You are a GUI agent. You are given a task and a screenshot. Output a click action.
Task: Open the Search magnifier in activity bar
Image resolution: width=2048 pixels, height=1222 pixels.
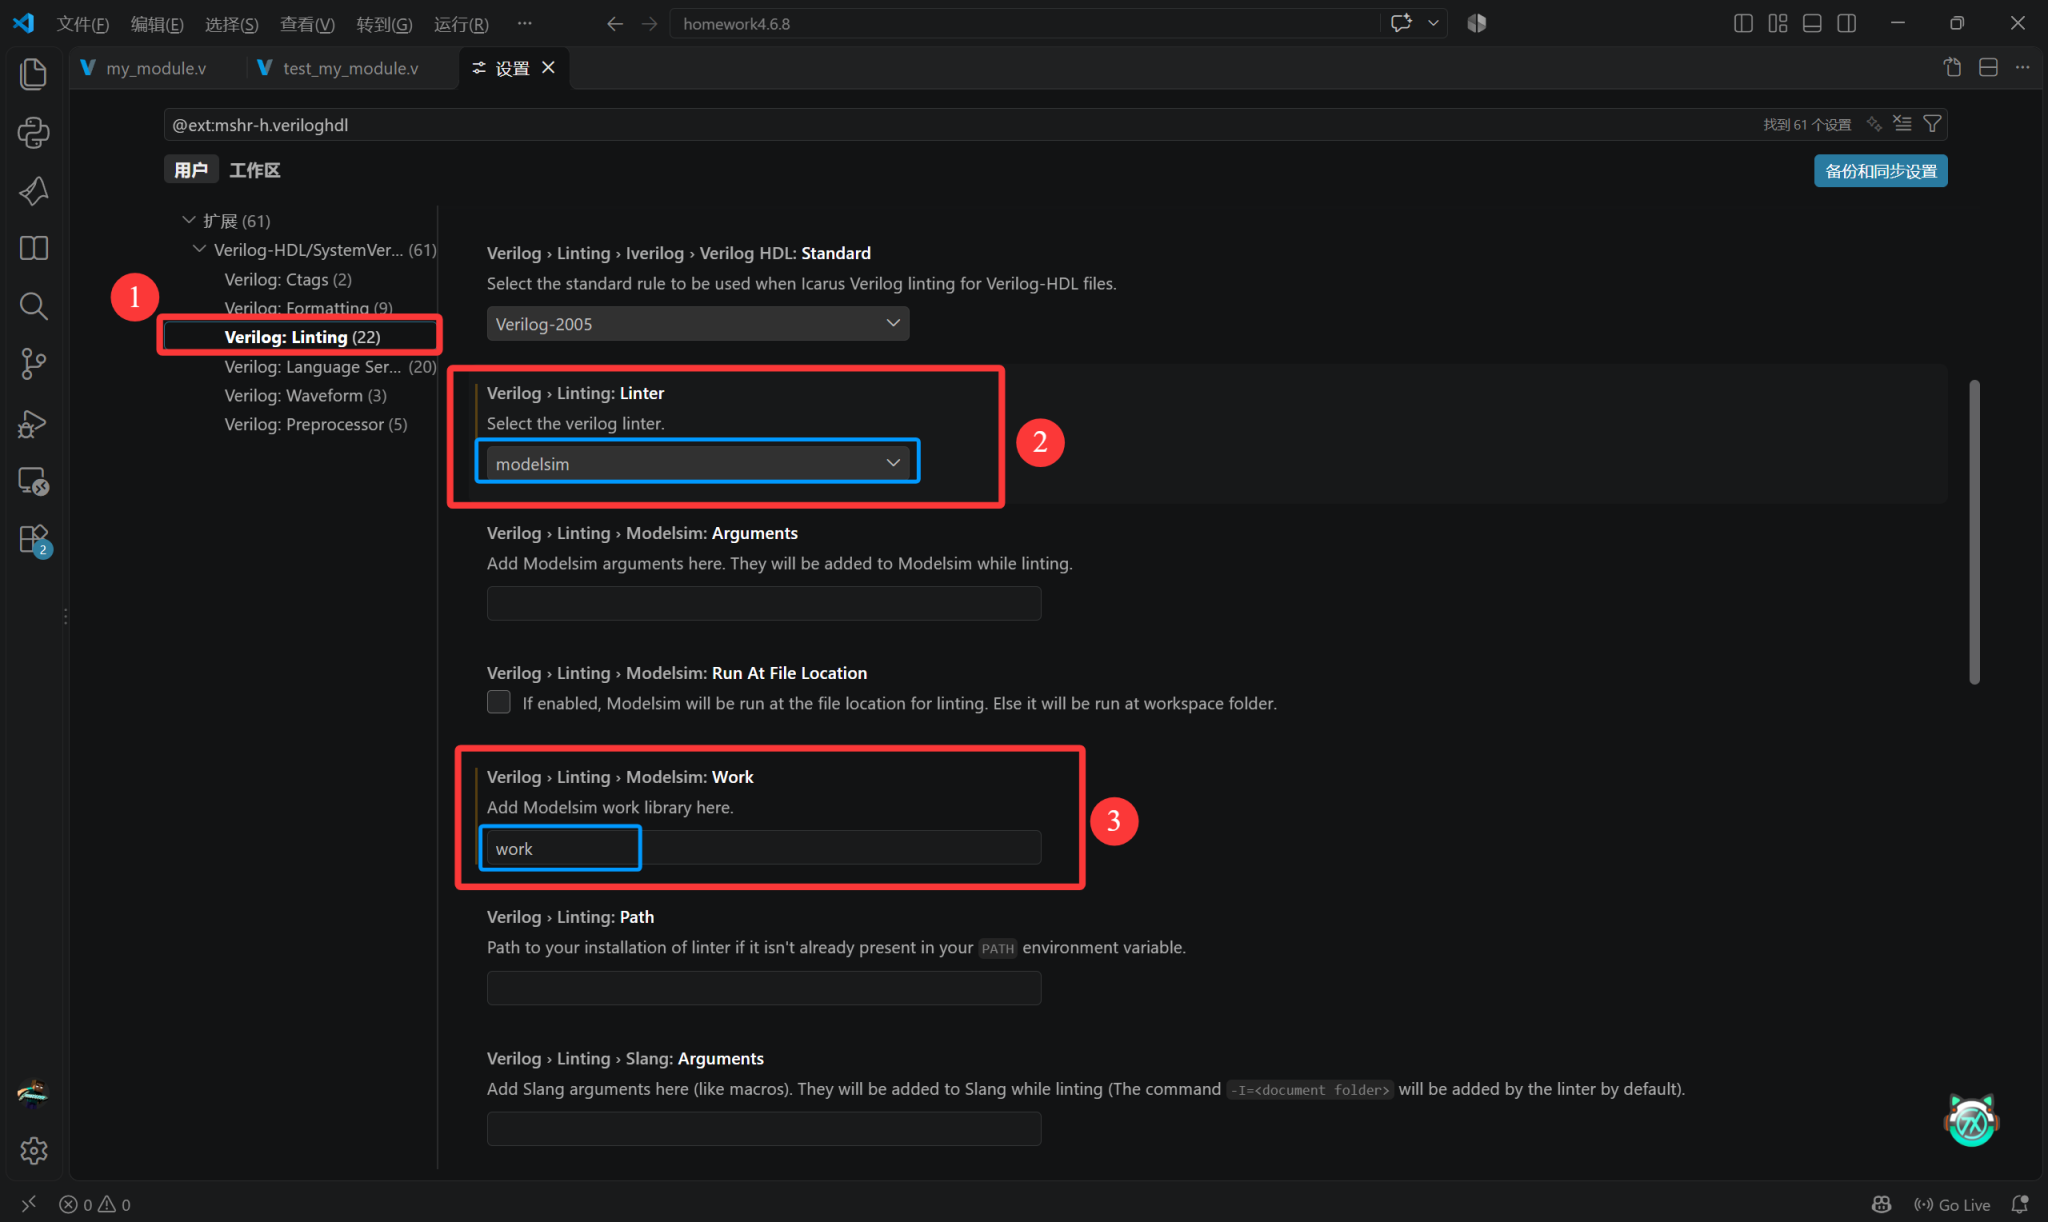pos(34,306)
